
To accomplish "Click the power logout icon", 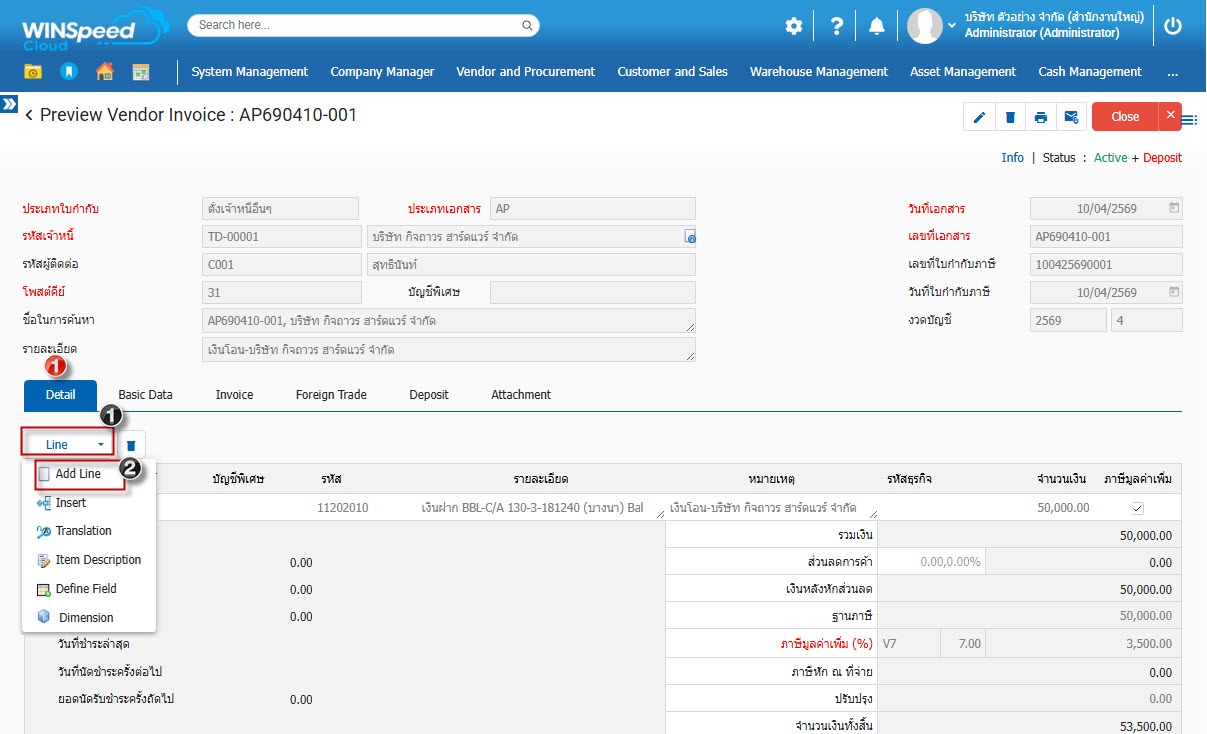I will (x=1174, y=27).
